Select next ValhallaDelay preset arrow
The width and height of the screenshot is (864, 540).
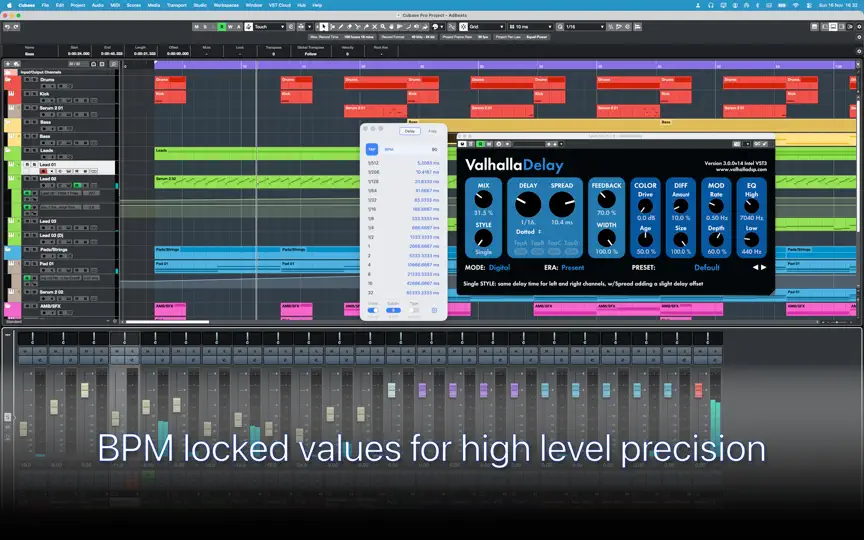tap(764, 267)
